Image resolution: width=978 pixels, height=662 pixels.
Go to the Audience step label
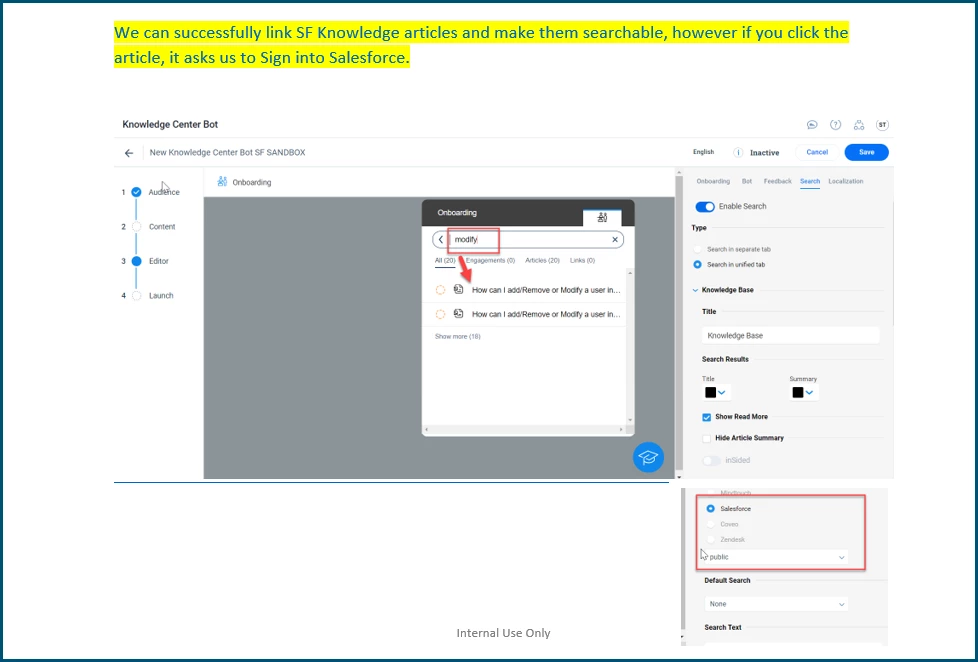coord(164,192)
